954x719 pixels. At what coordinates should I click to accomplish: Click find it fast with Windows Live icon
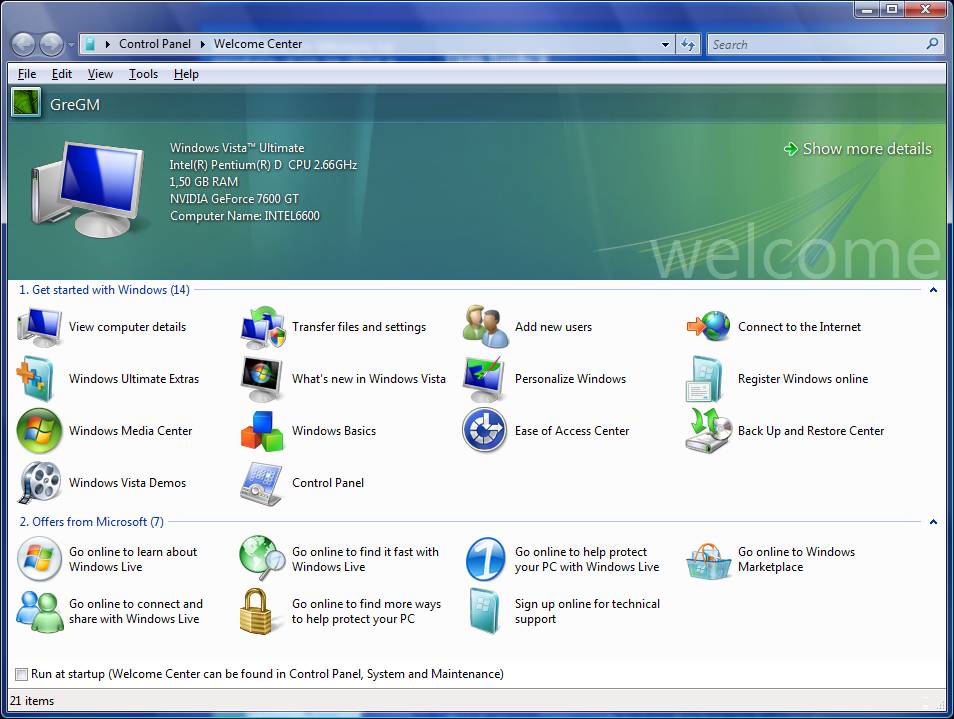[x=262, y=558]
